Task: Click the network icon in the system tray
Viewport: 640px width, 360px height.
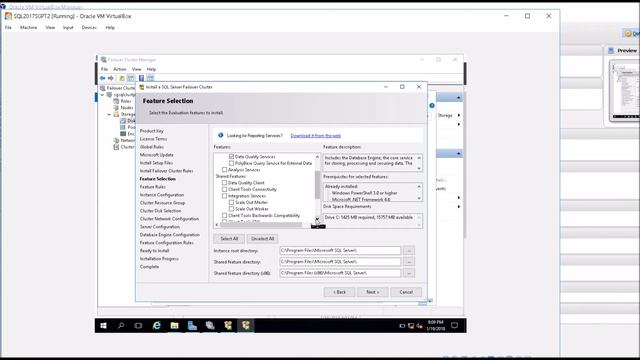Action: click(411, 326)
